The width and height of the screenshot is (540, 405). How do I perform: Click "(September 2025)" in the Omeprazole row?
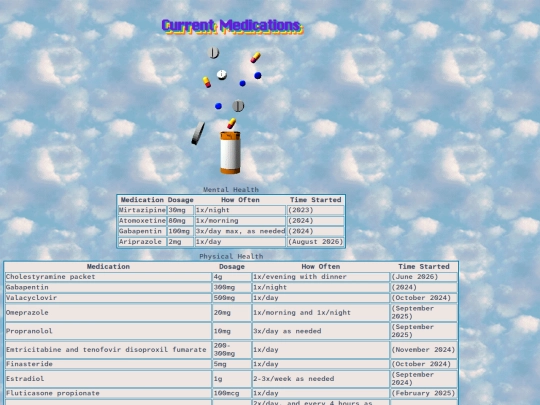point(424,313)
